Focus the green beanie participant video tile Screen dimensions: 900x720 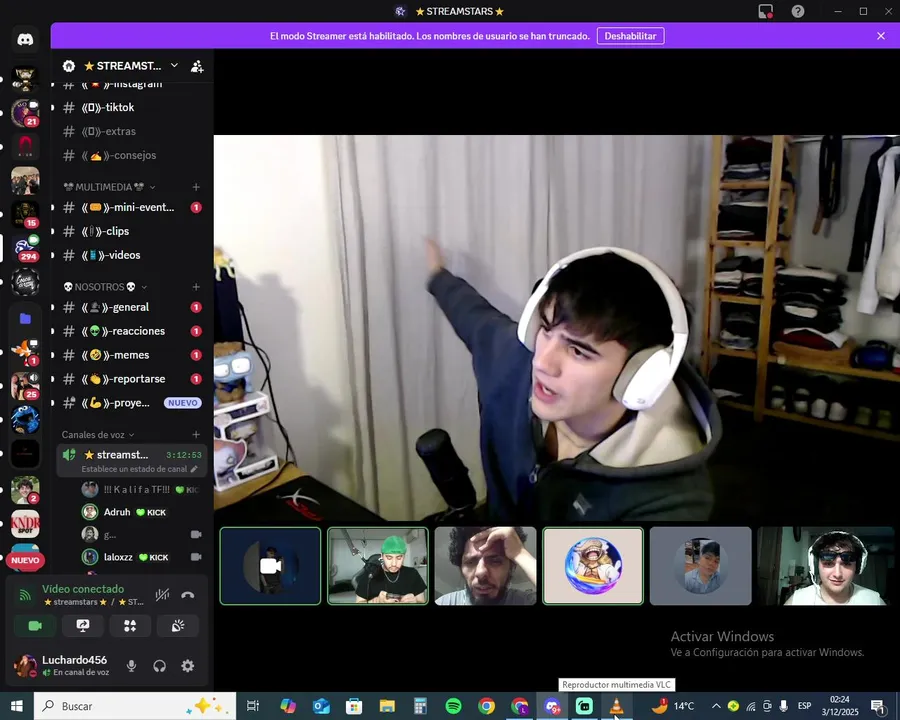[x=378, y=566]
